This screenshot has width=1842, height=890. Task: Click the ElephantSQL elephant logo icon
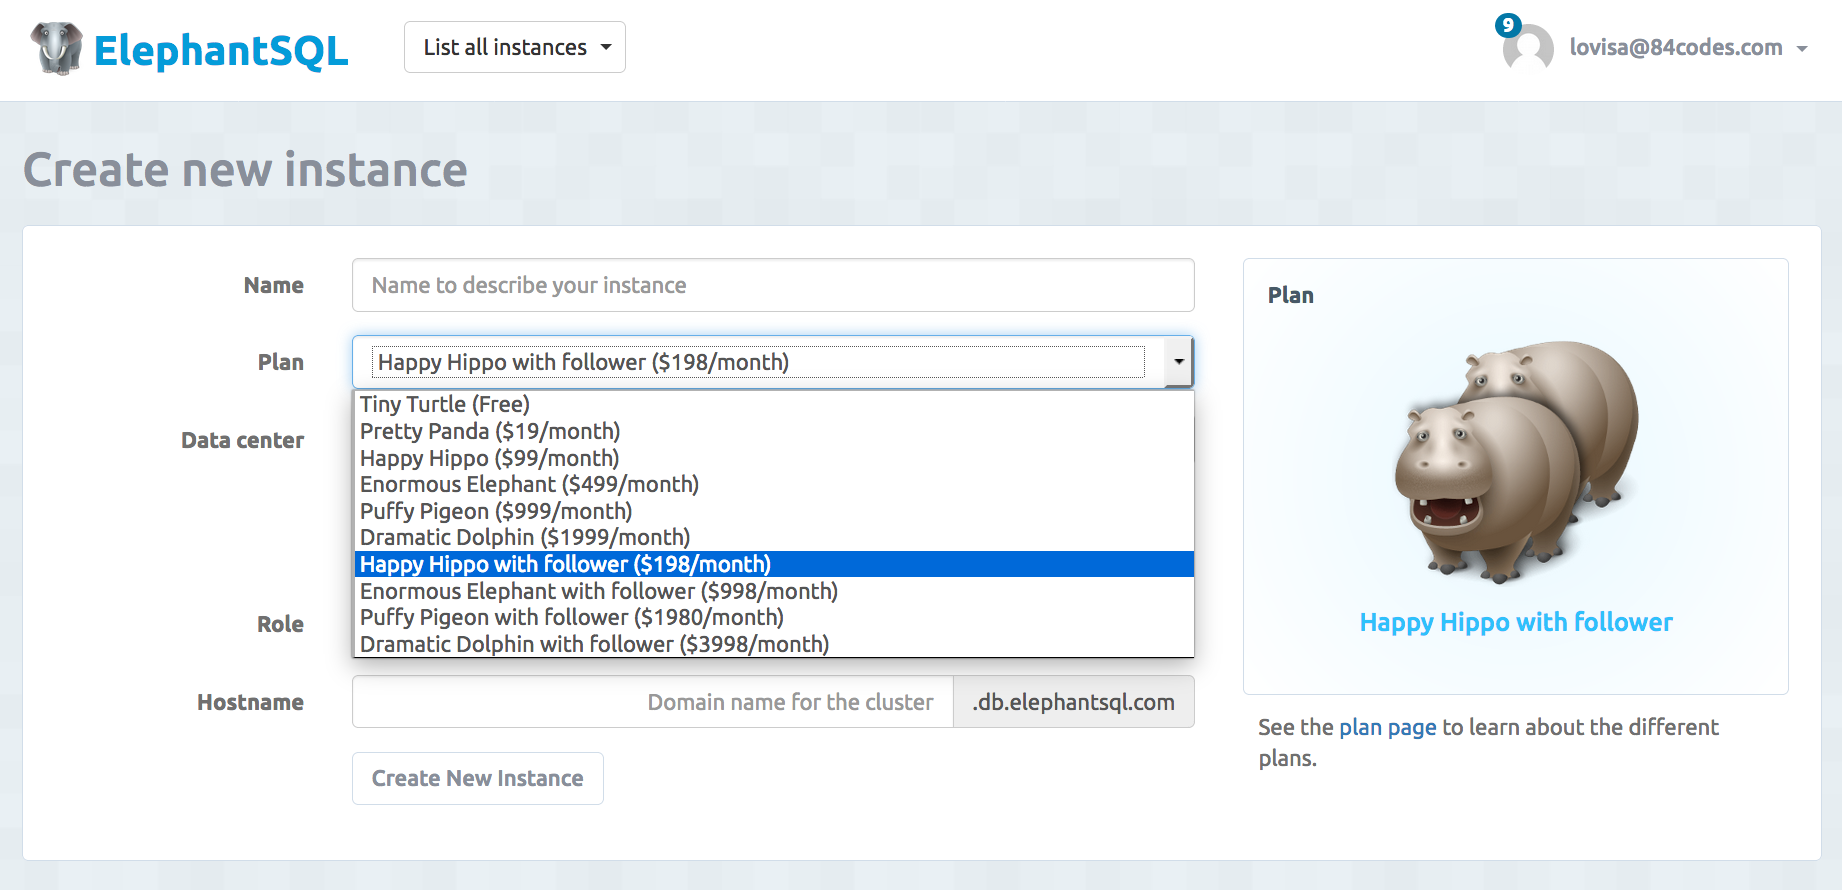point(56,48)
